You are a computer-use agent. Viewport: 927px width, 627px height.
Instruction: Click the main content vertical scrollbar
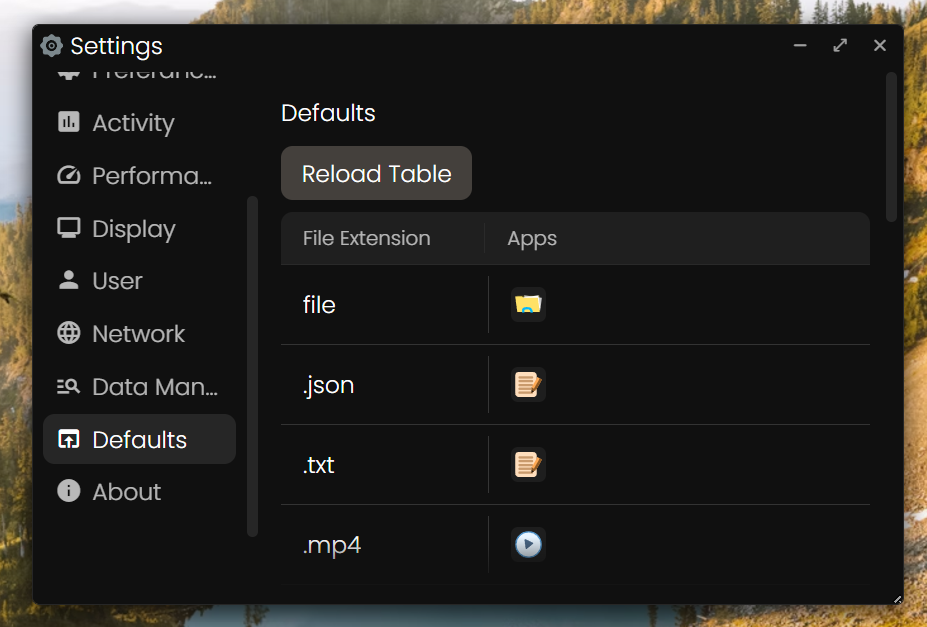(891, 146)
